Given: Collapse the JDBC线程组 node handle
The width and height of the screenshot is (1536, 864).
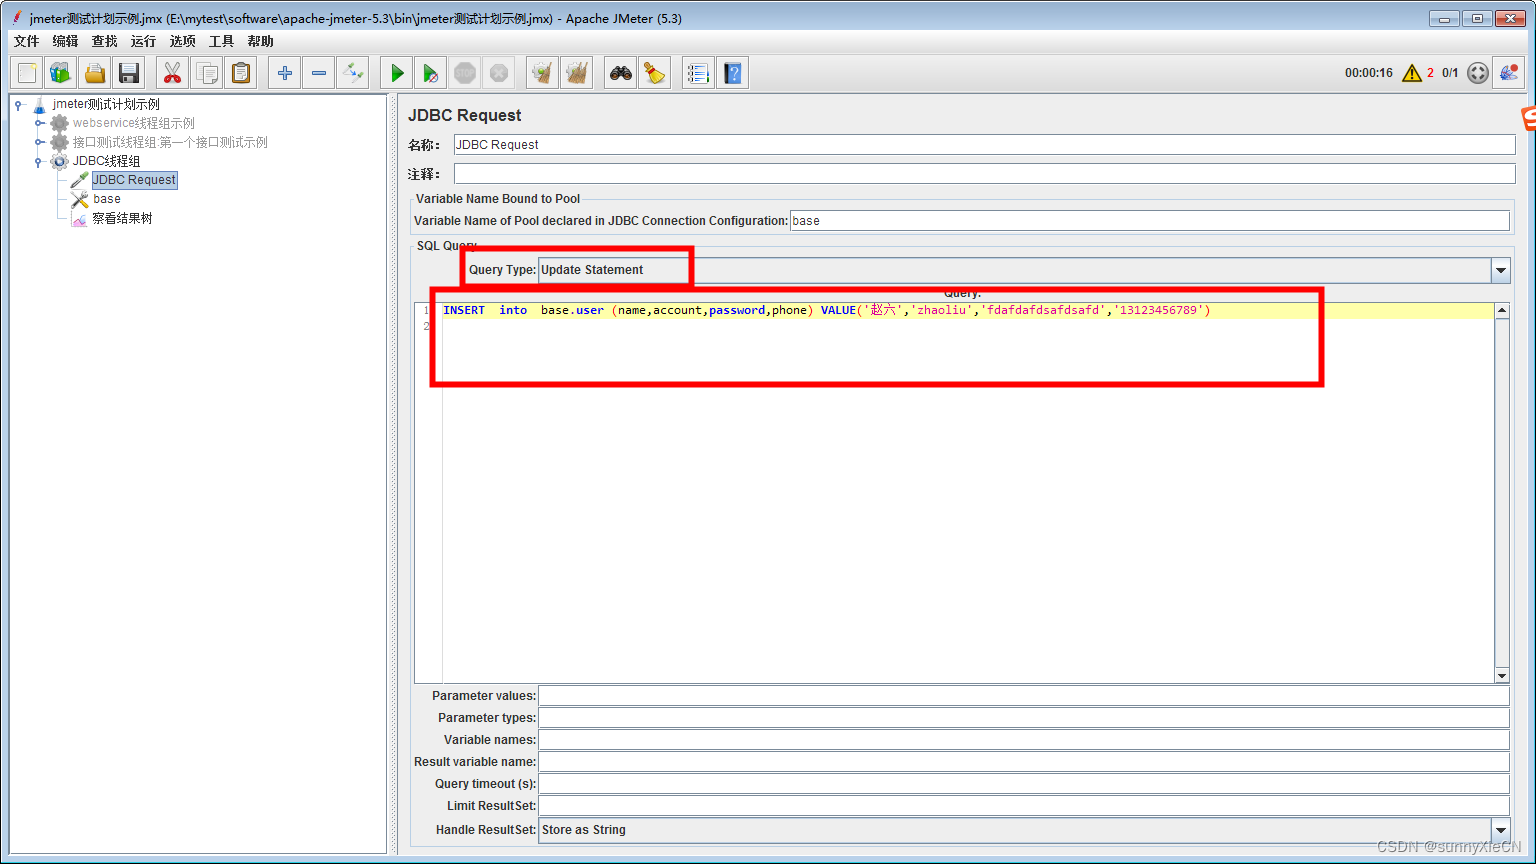Looking at the screenshot, I should point(39,161).
